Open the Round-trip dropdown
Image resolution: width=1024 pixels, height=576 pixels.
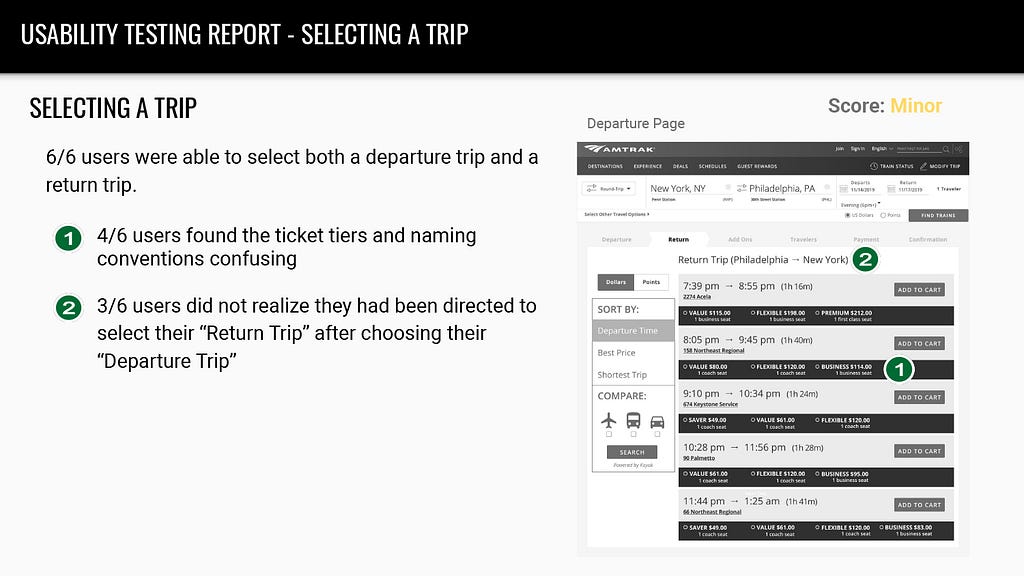click(609, 189)
